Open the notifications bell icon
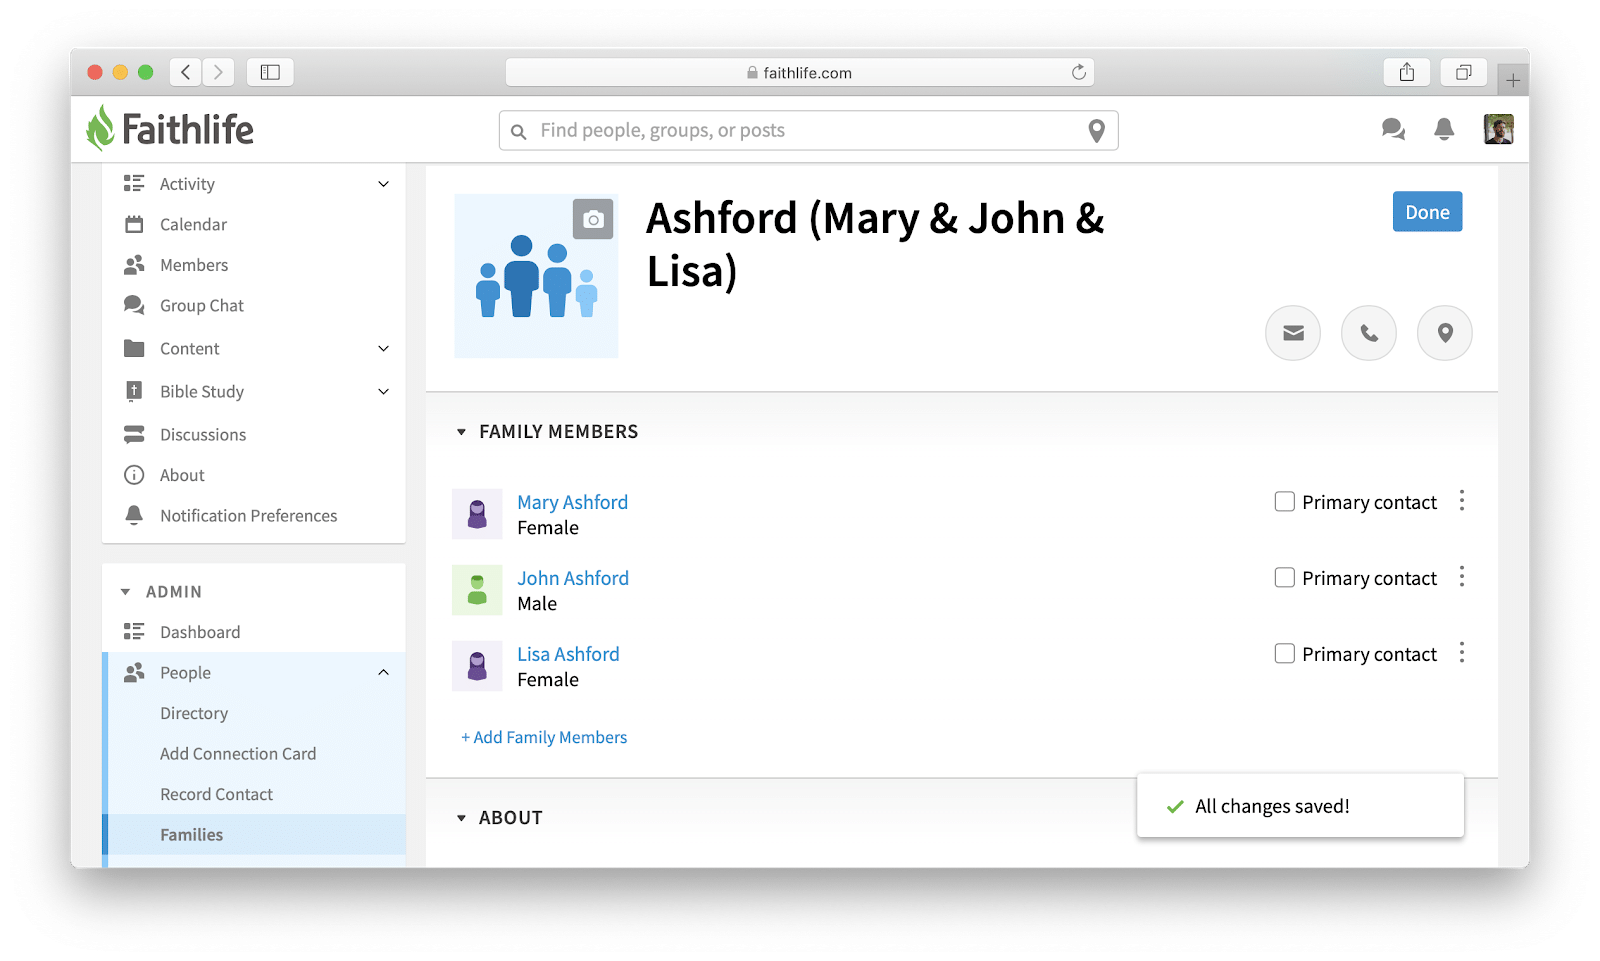The height and width of the screenshot is (961, 1600). coord(1444,129)
